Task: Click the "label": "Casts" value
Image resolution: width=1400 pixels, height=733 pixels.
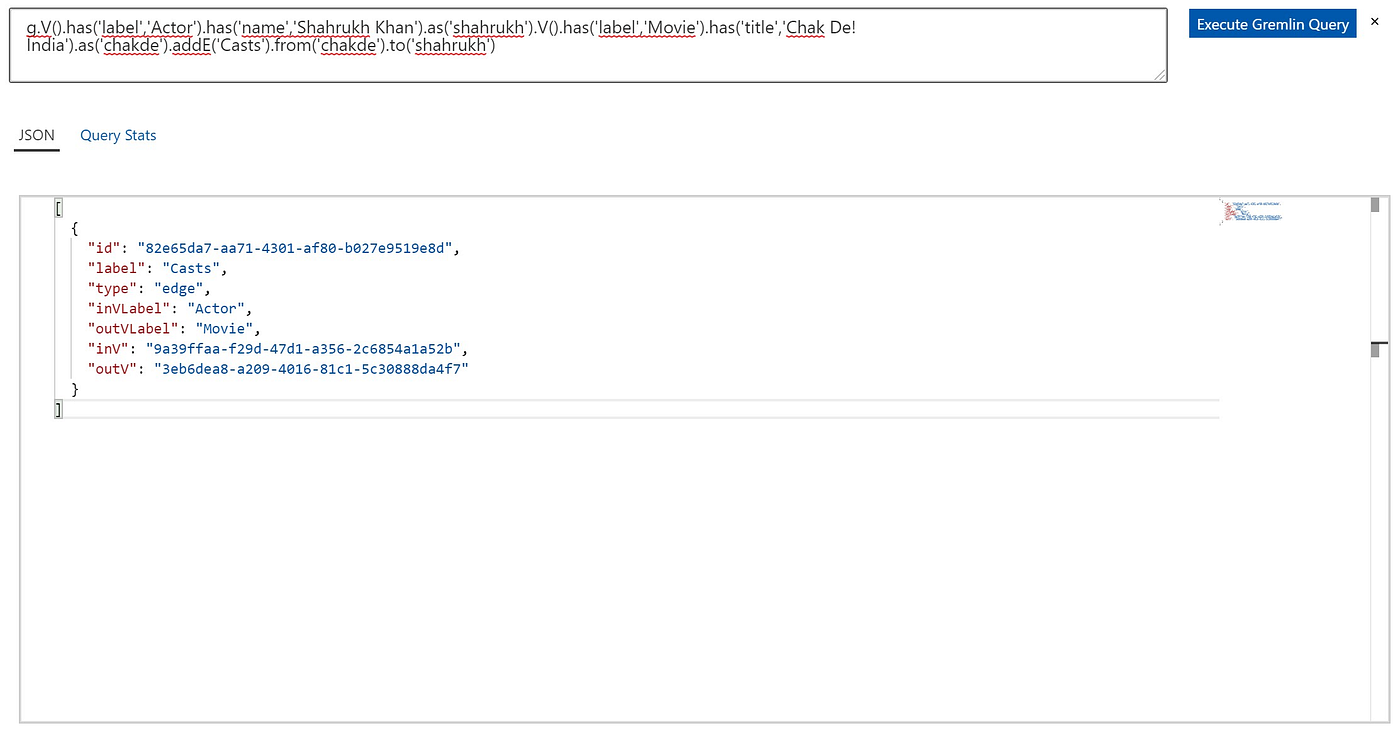Action: 190,267
